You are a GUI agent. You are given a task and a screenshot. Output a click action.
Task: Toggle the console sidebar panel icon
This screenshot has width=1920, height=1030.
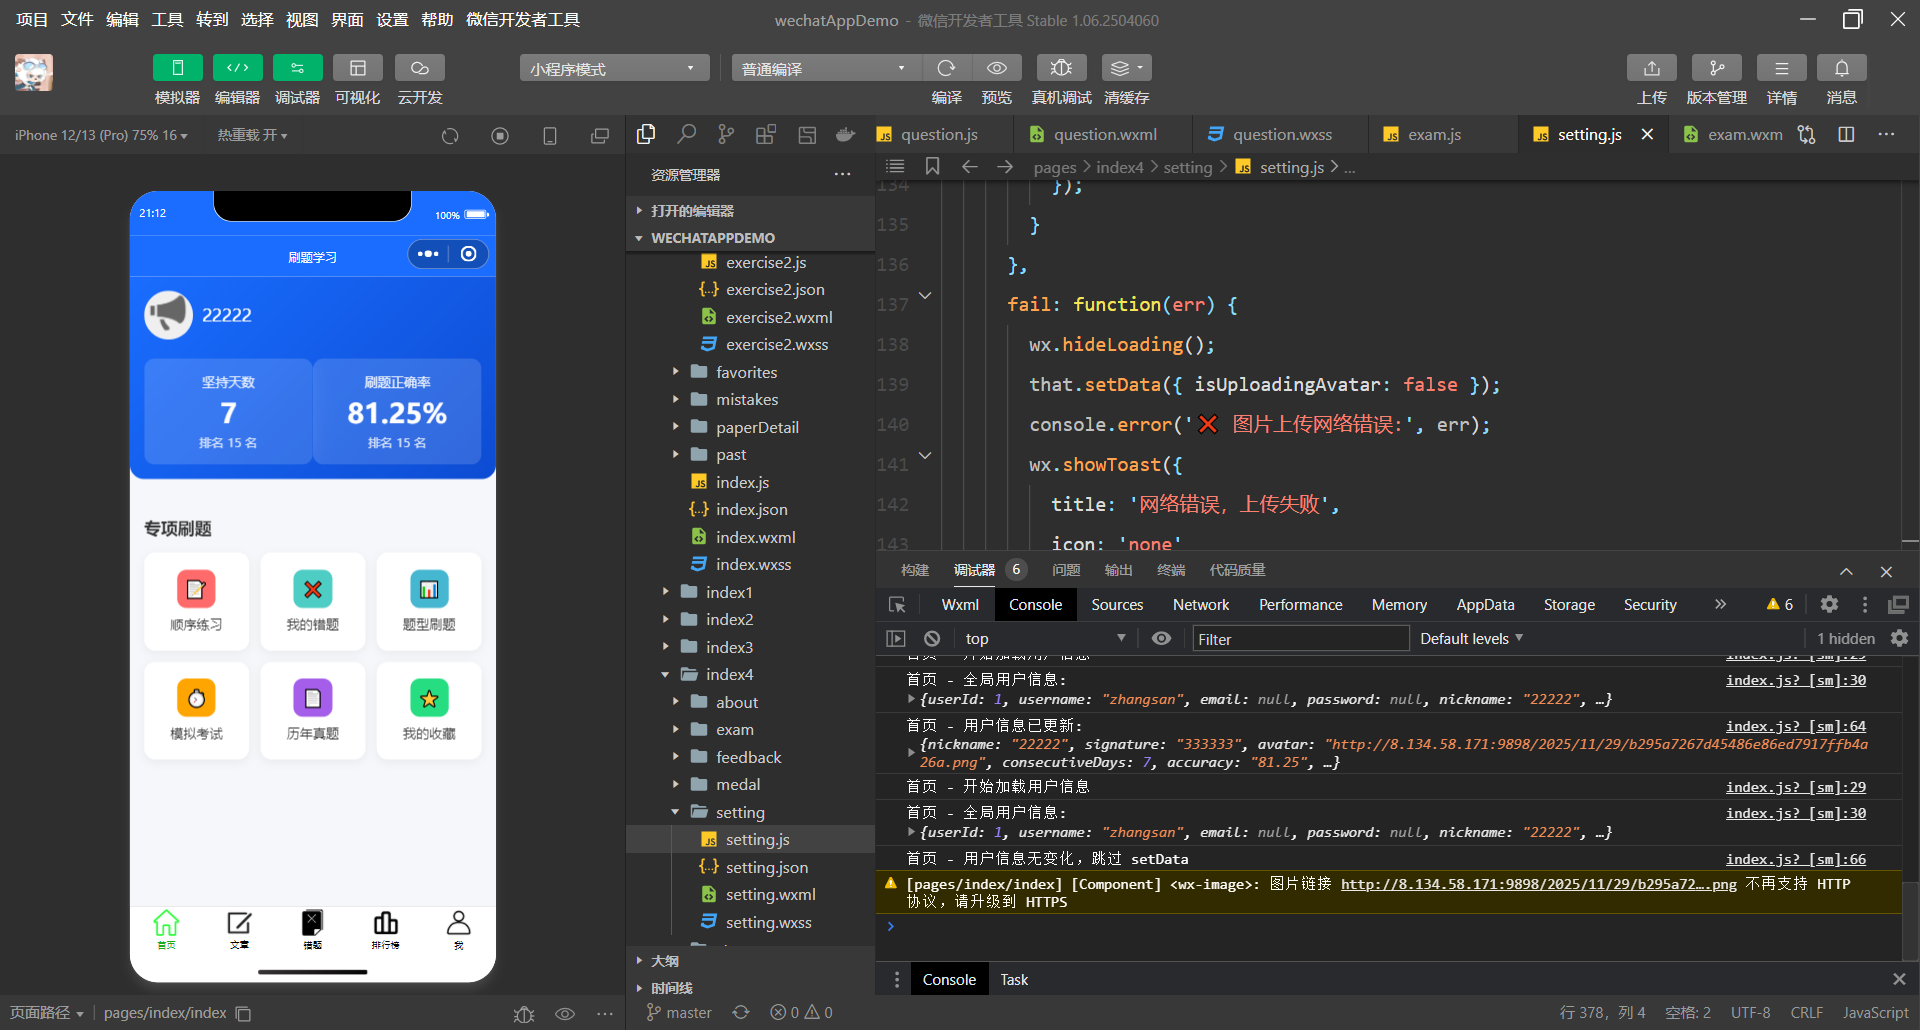coord(896,638)
